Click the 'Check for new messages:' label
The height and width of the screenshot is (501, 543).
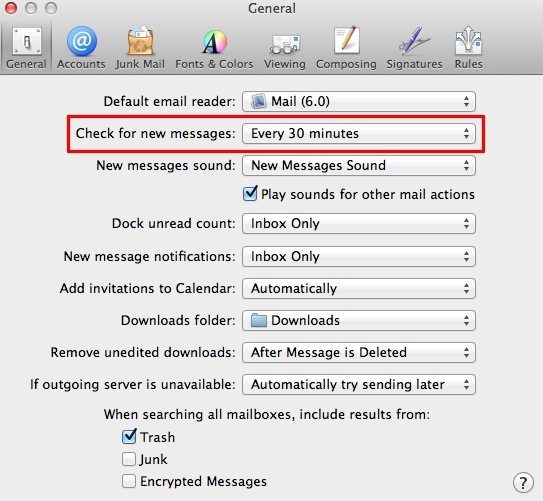[155, 133]
